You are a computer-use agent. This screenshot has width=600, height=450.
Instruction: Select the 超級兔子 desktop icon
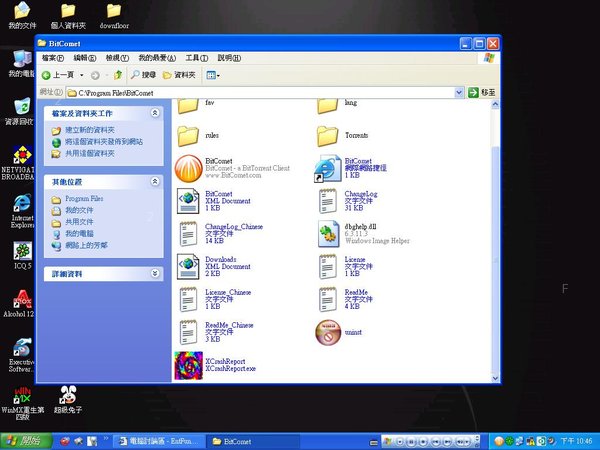(68, 400)
